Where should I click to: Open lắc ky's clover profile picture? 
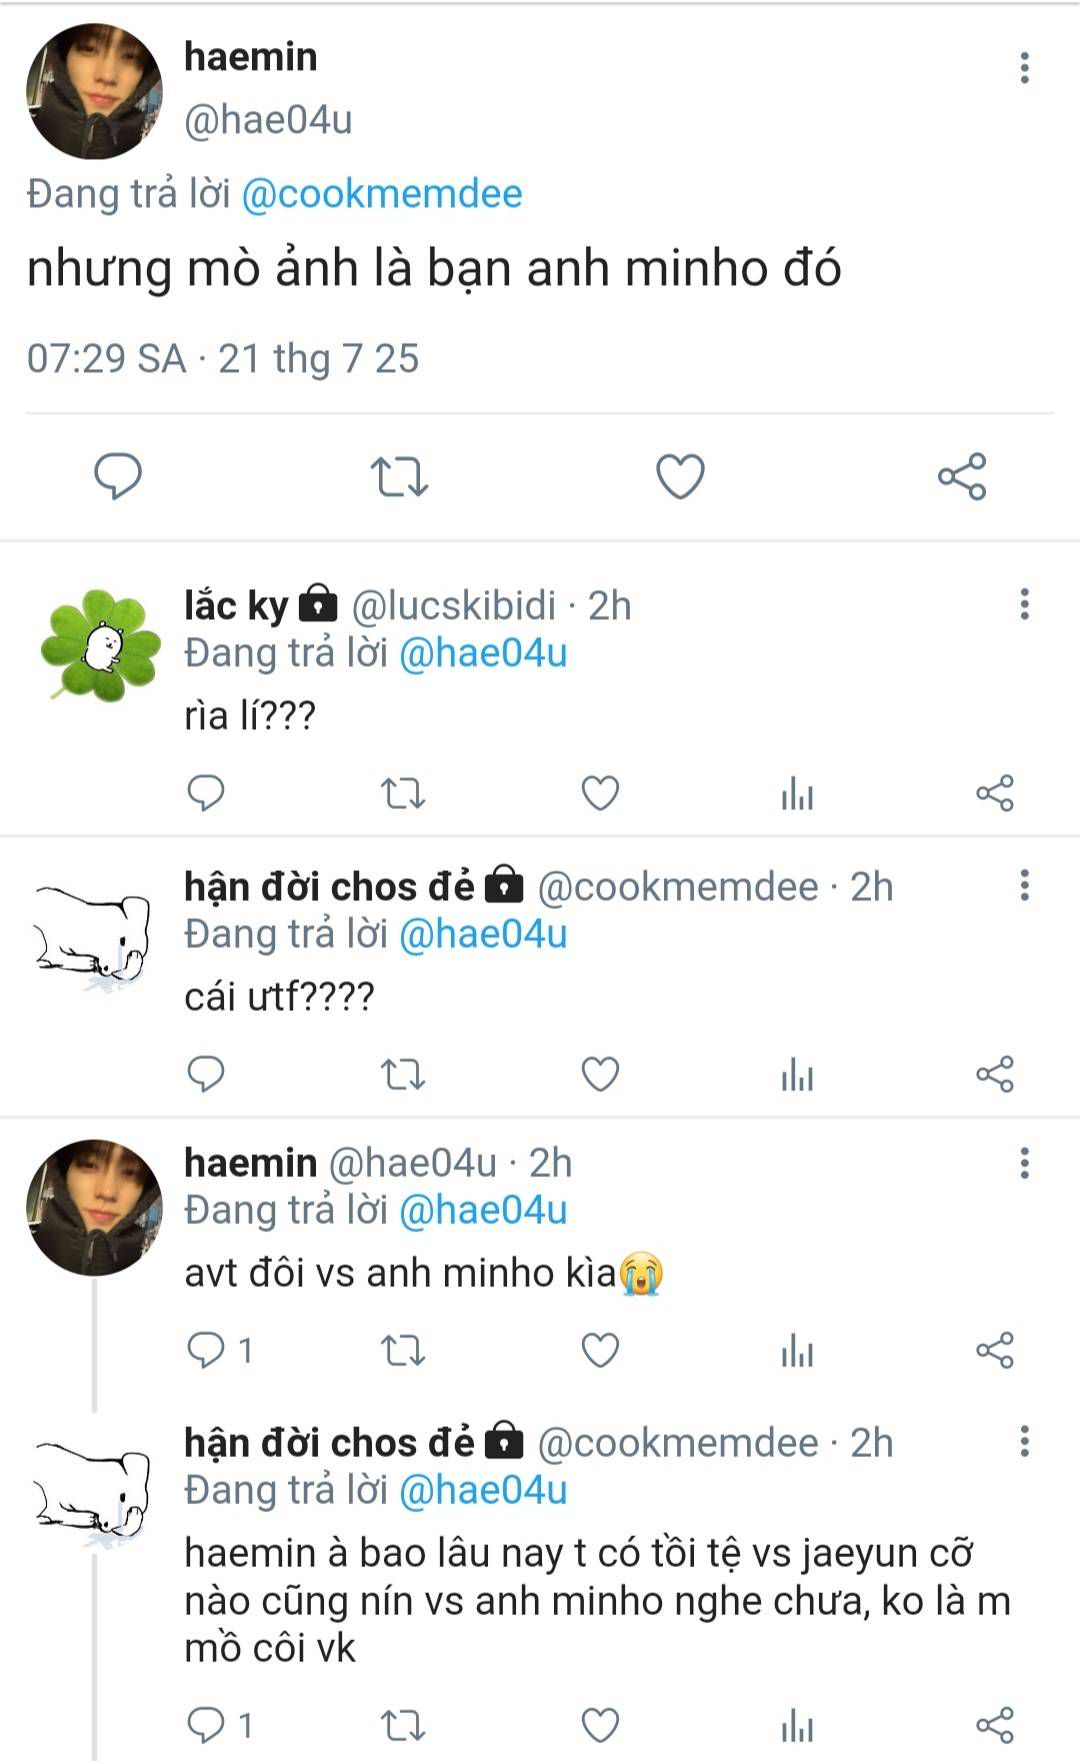click(x=100, y=645)
